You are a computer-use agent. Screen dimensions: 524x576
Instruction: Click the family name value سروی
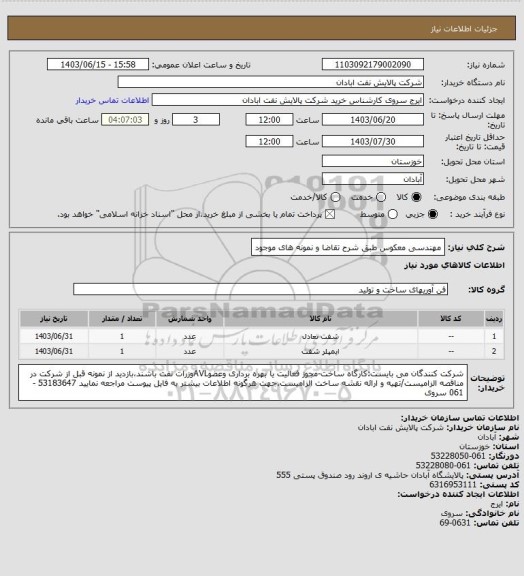coord(453,513)
